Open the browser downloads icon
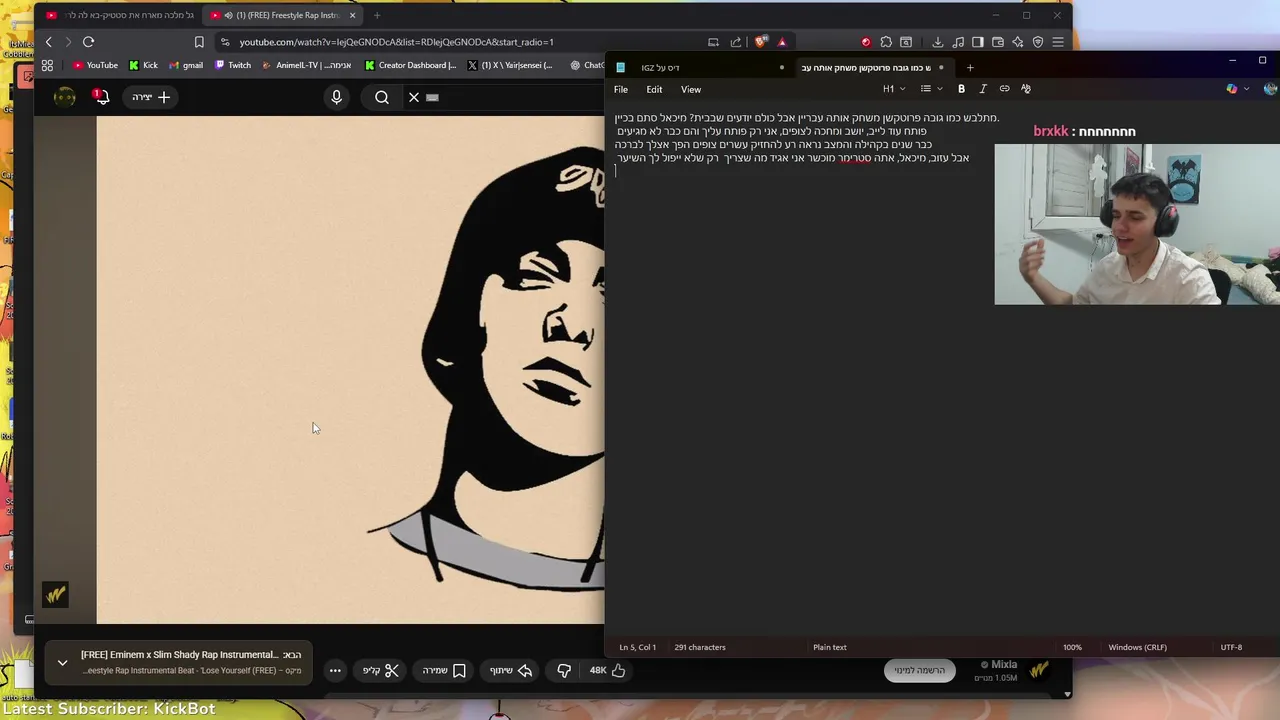The width and height of the screenshot is (1280, 720). click(938, 42)
